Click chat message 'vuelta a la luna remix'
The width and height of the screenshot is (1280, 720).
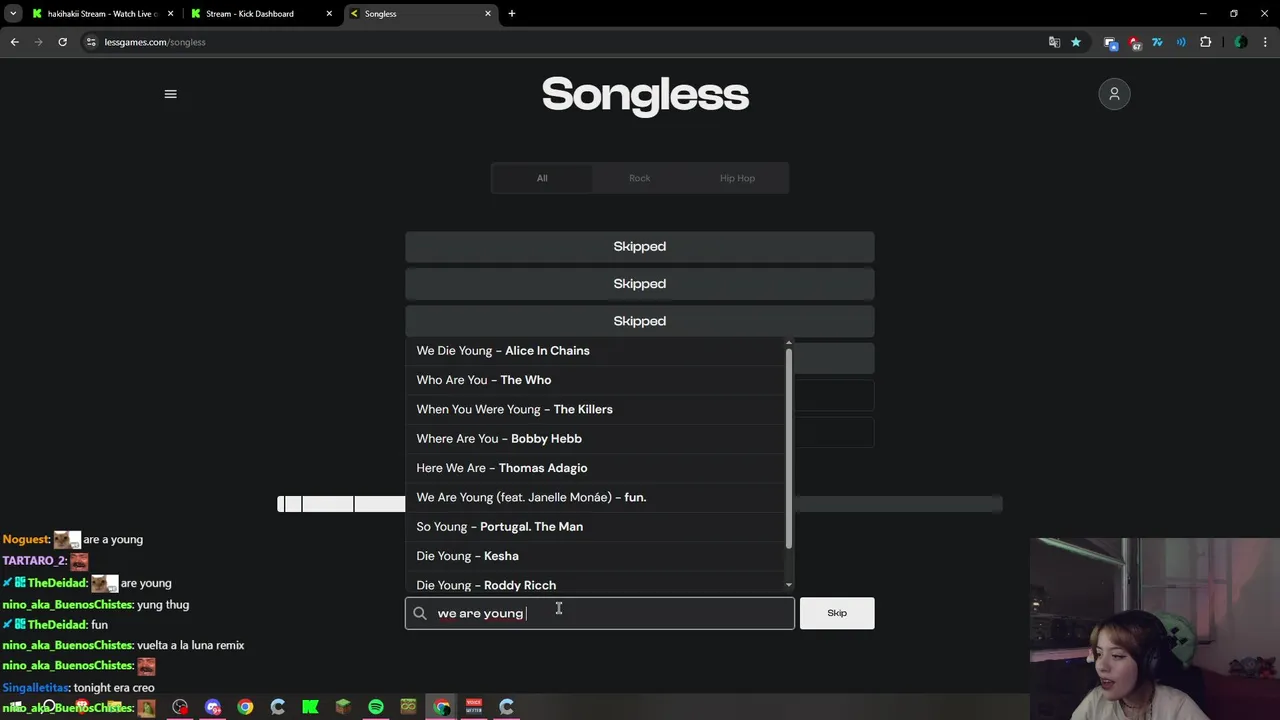coord(190,645)
